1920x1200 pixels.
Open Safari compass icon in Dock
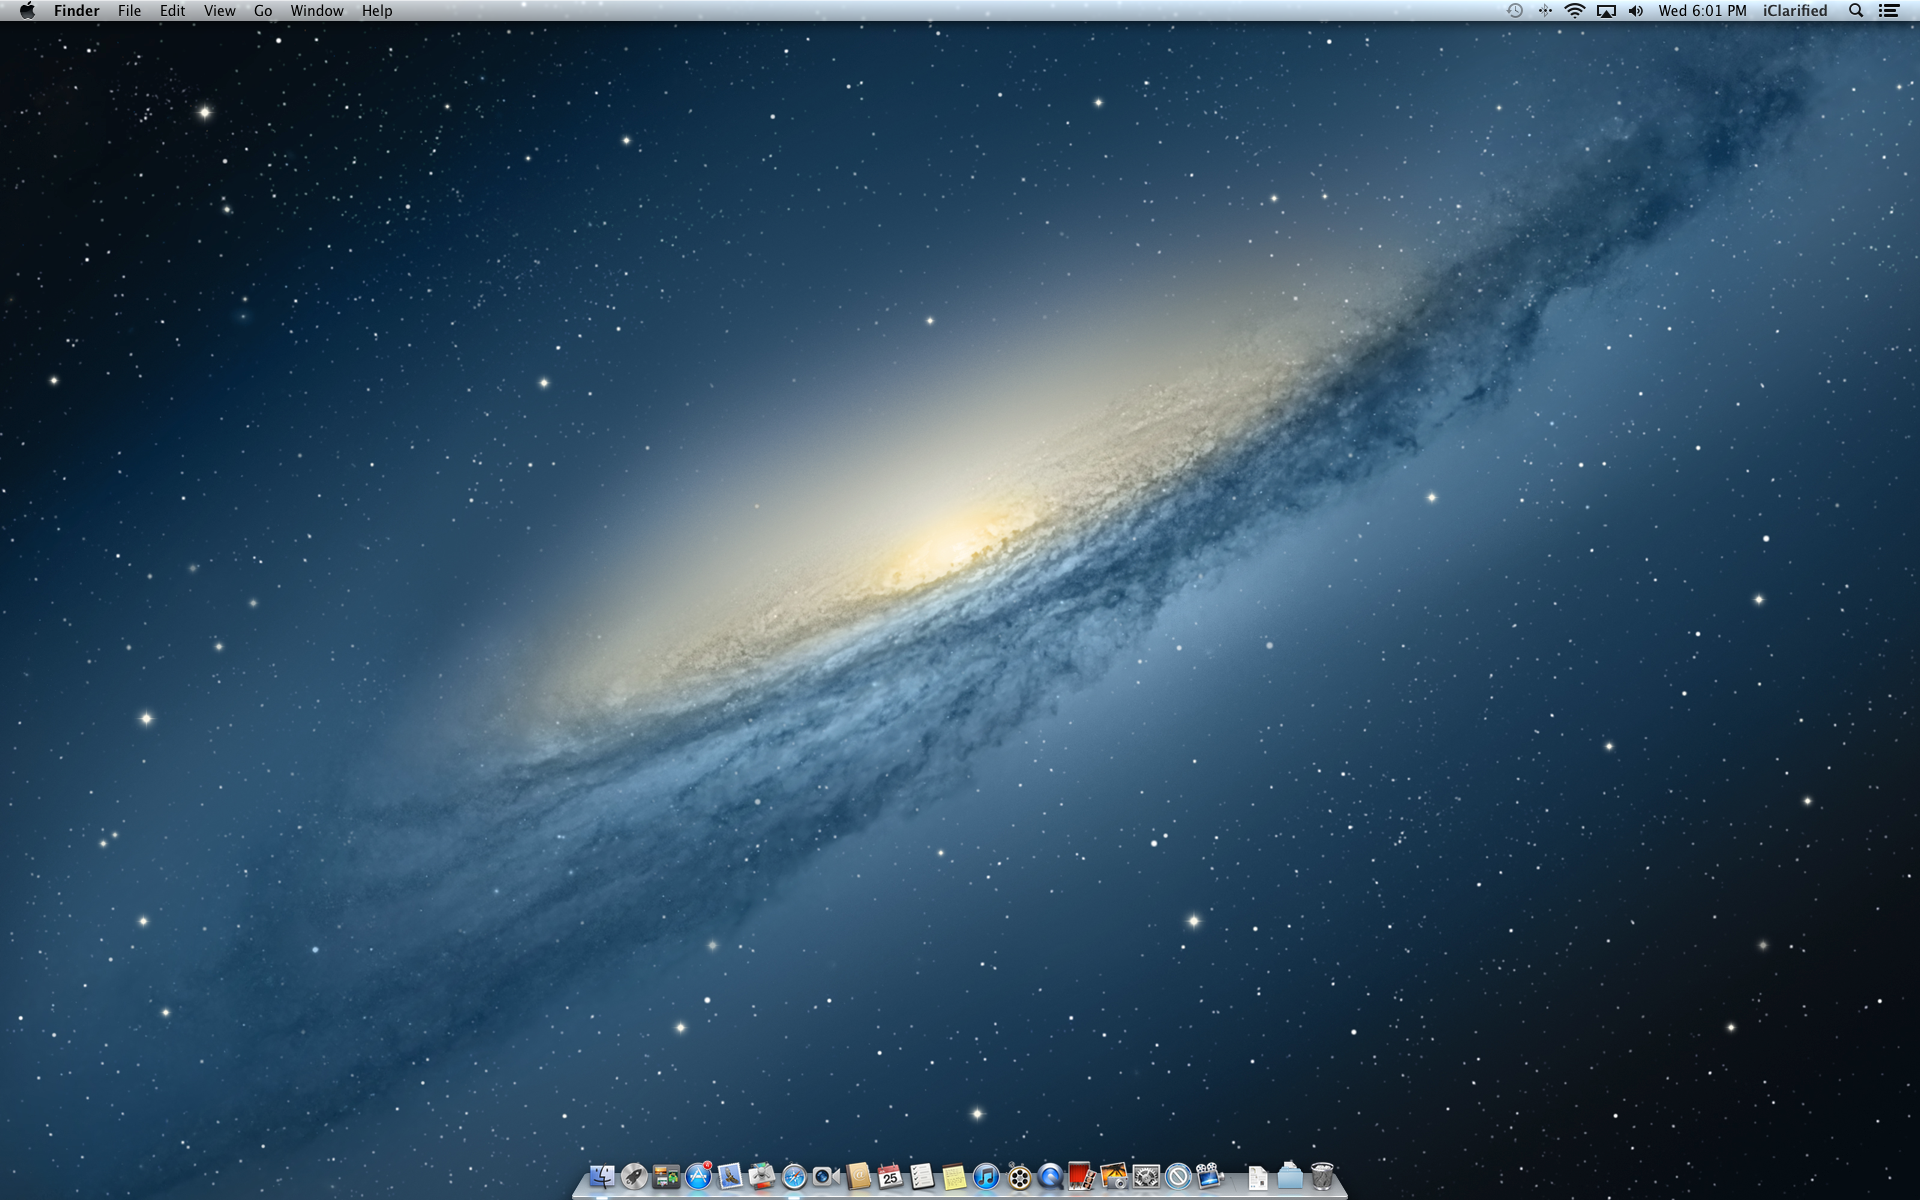794,1177
